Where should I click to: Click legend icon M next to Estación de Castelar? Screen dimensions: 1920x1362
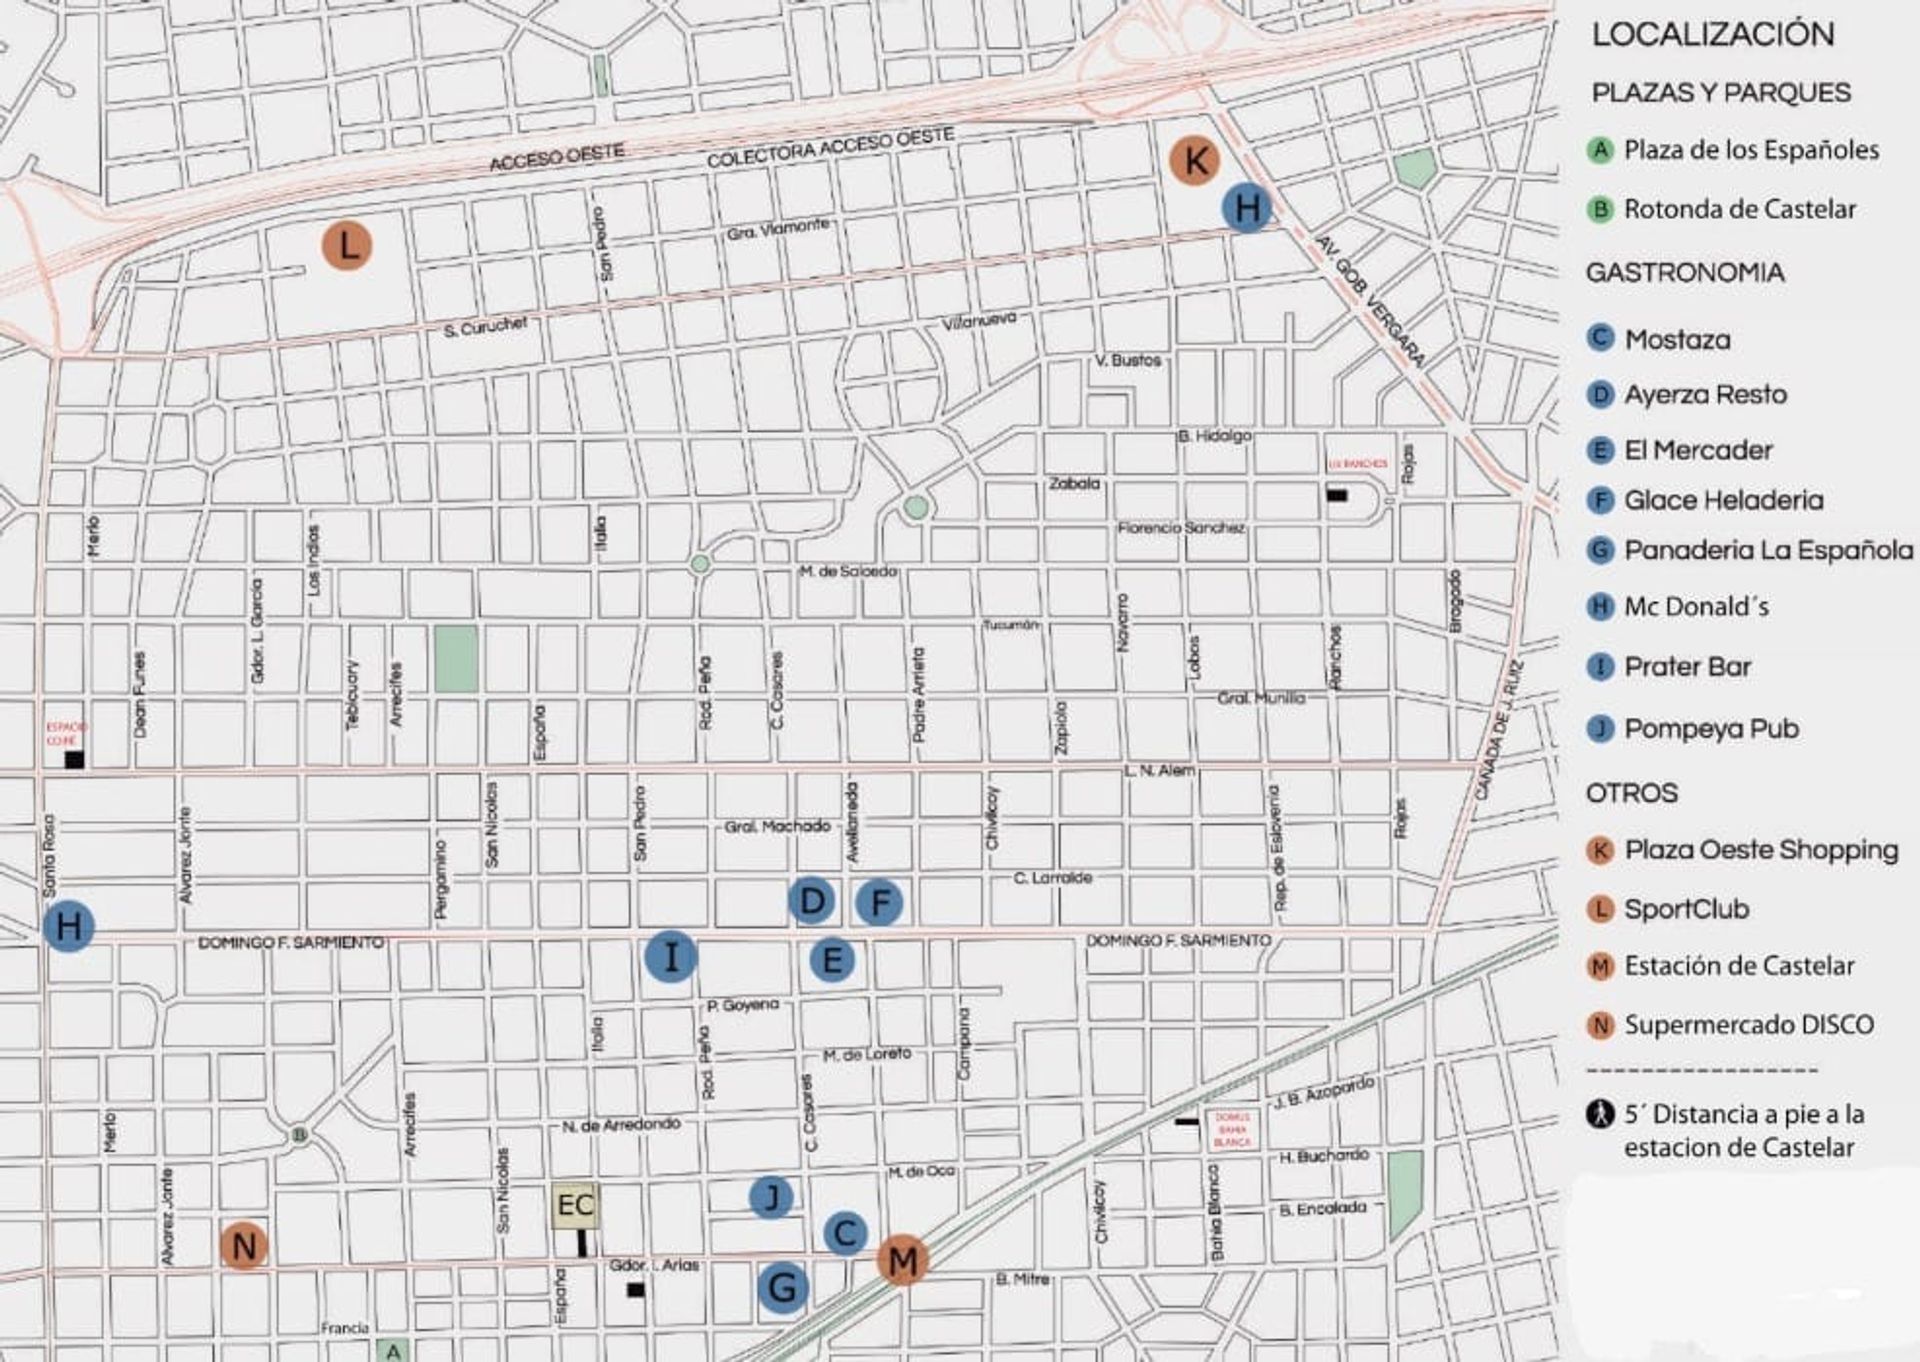pos(1601,967)
